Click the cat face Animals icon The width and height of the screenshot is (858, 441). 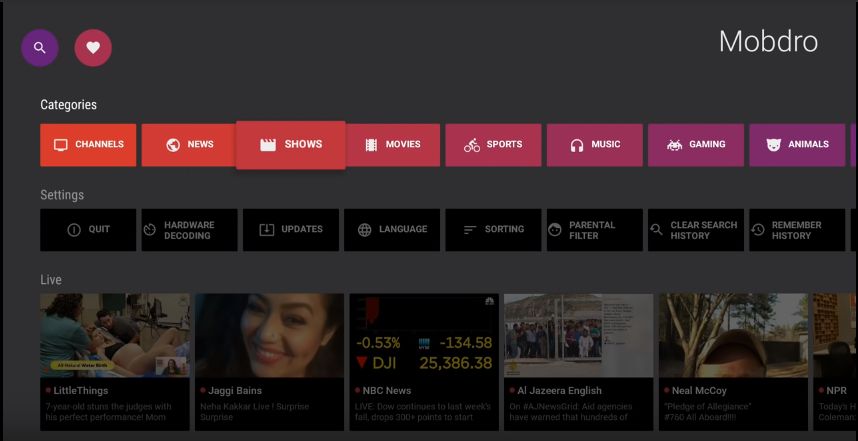click(774, 145)
